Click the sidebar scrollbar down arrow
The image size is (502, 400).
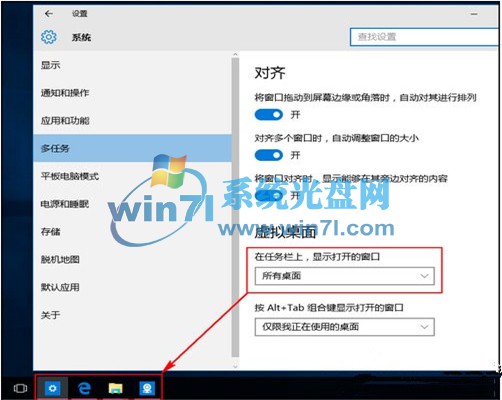(235, 366)
